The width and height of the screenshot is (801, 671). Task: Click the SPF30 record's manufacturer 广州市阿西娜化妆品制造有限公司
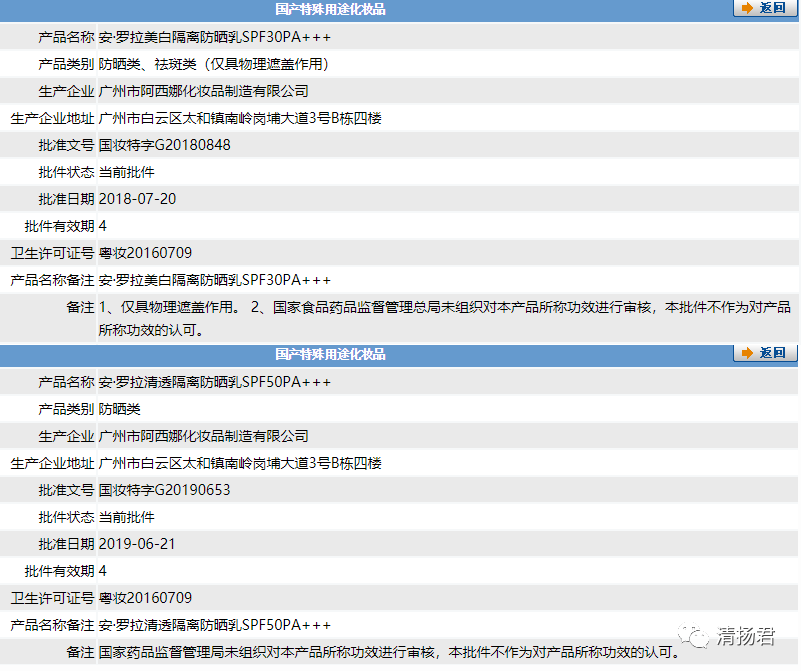(204, 91)
